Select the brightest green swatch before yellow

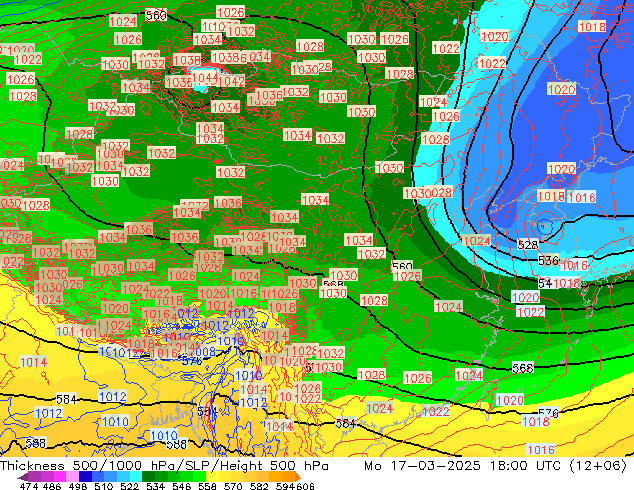(x=199, y=476)
